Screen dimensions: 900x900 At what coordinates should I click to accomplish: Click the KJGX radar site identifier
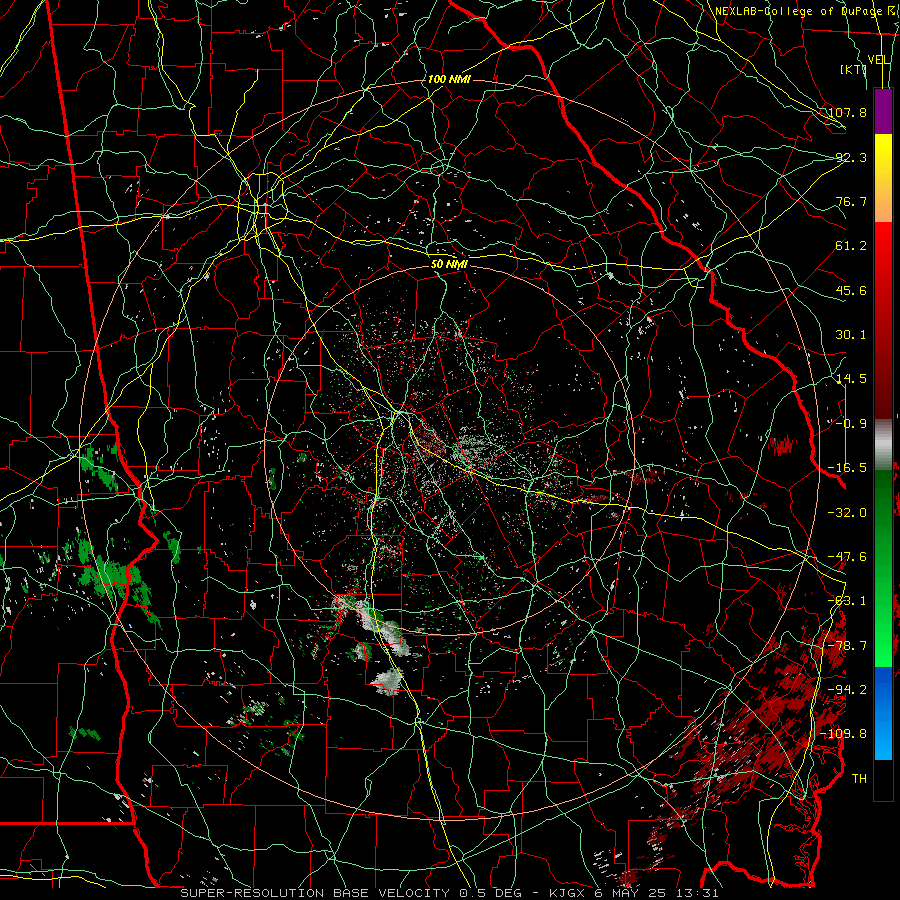[569, 893]
